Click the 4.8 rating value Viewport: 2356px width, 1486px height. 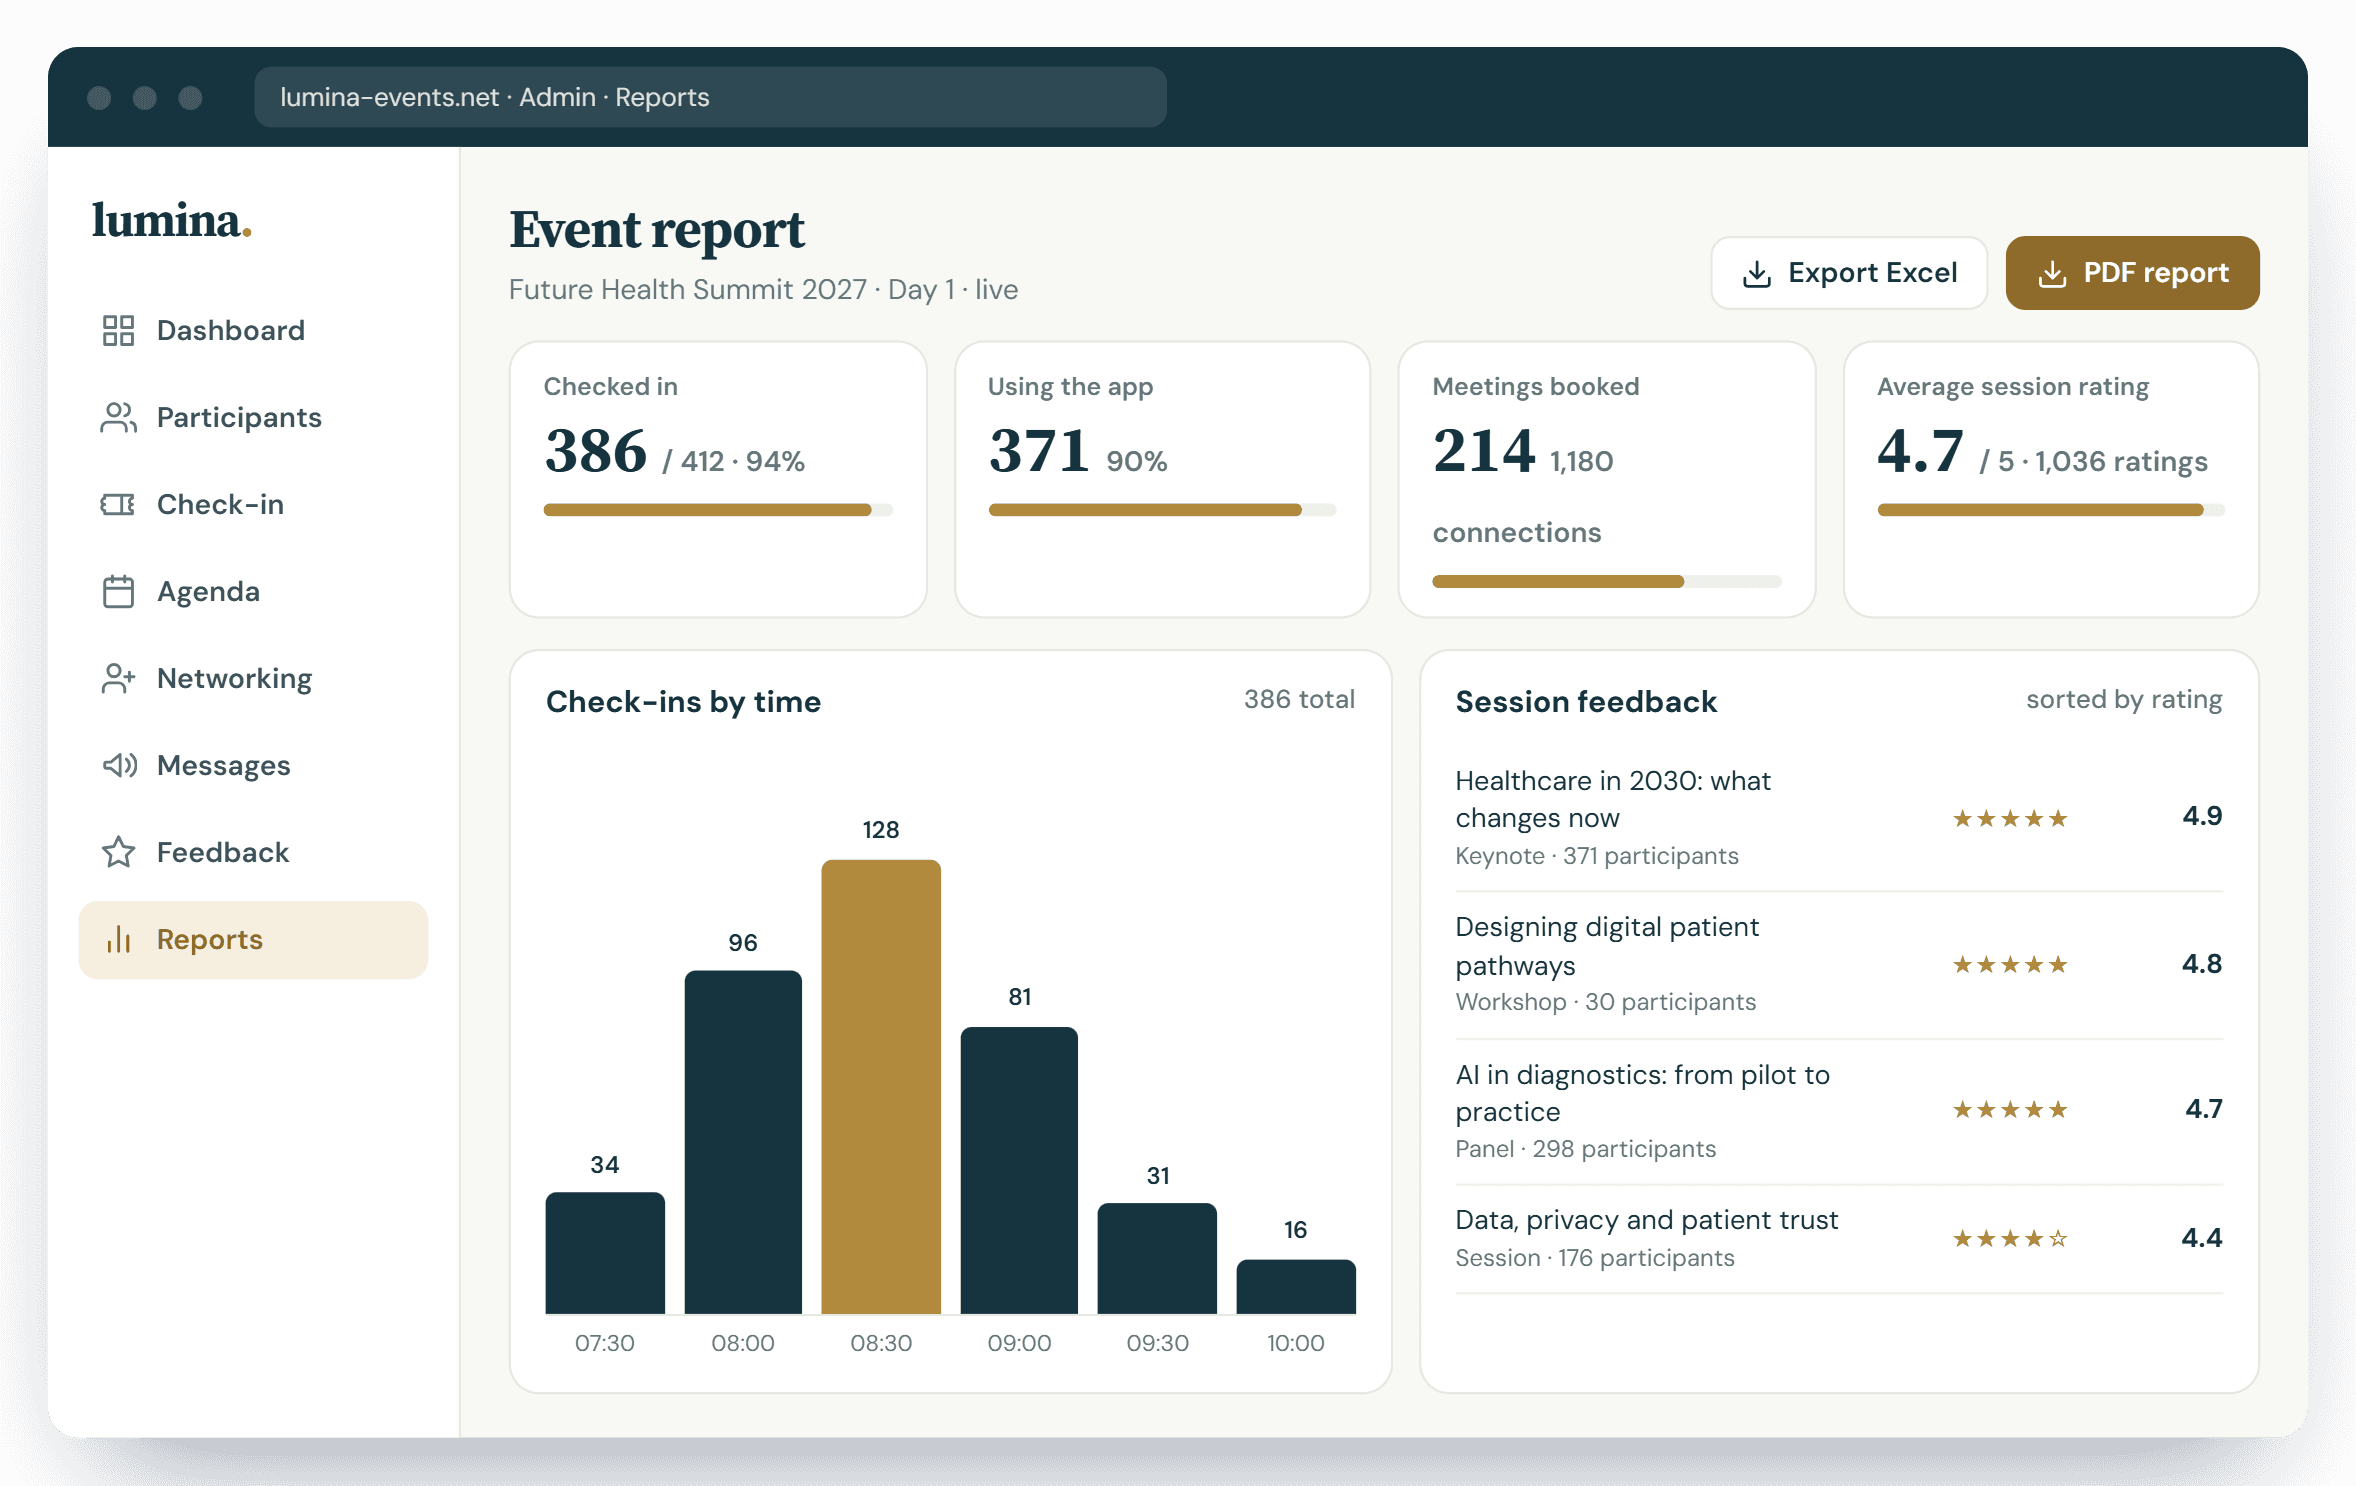[2202, 964]
